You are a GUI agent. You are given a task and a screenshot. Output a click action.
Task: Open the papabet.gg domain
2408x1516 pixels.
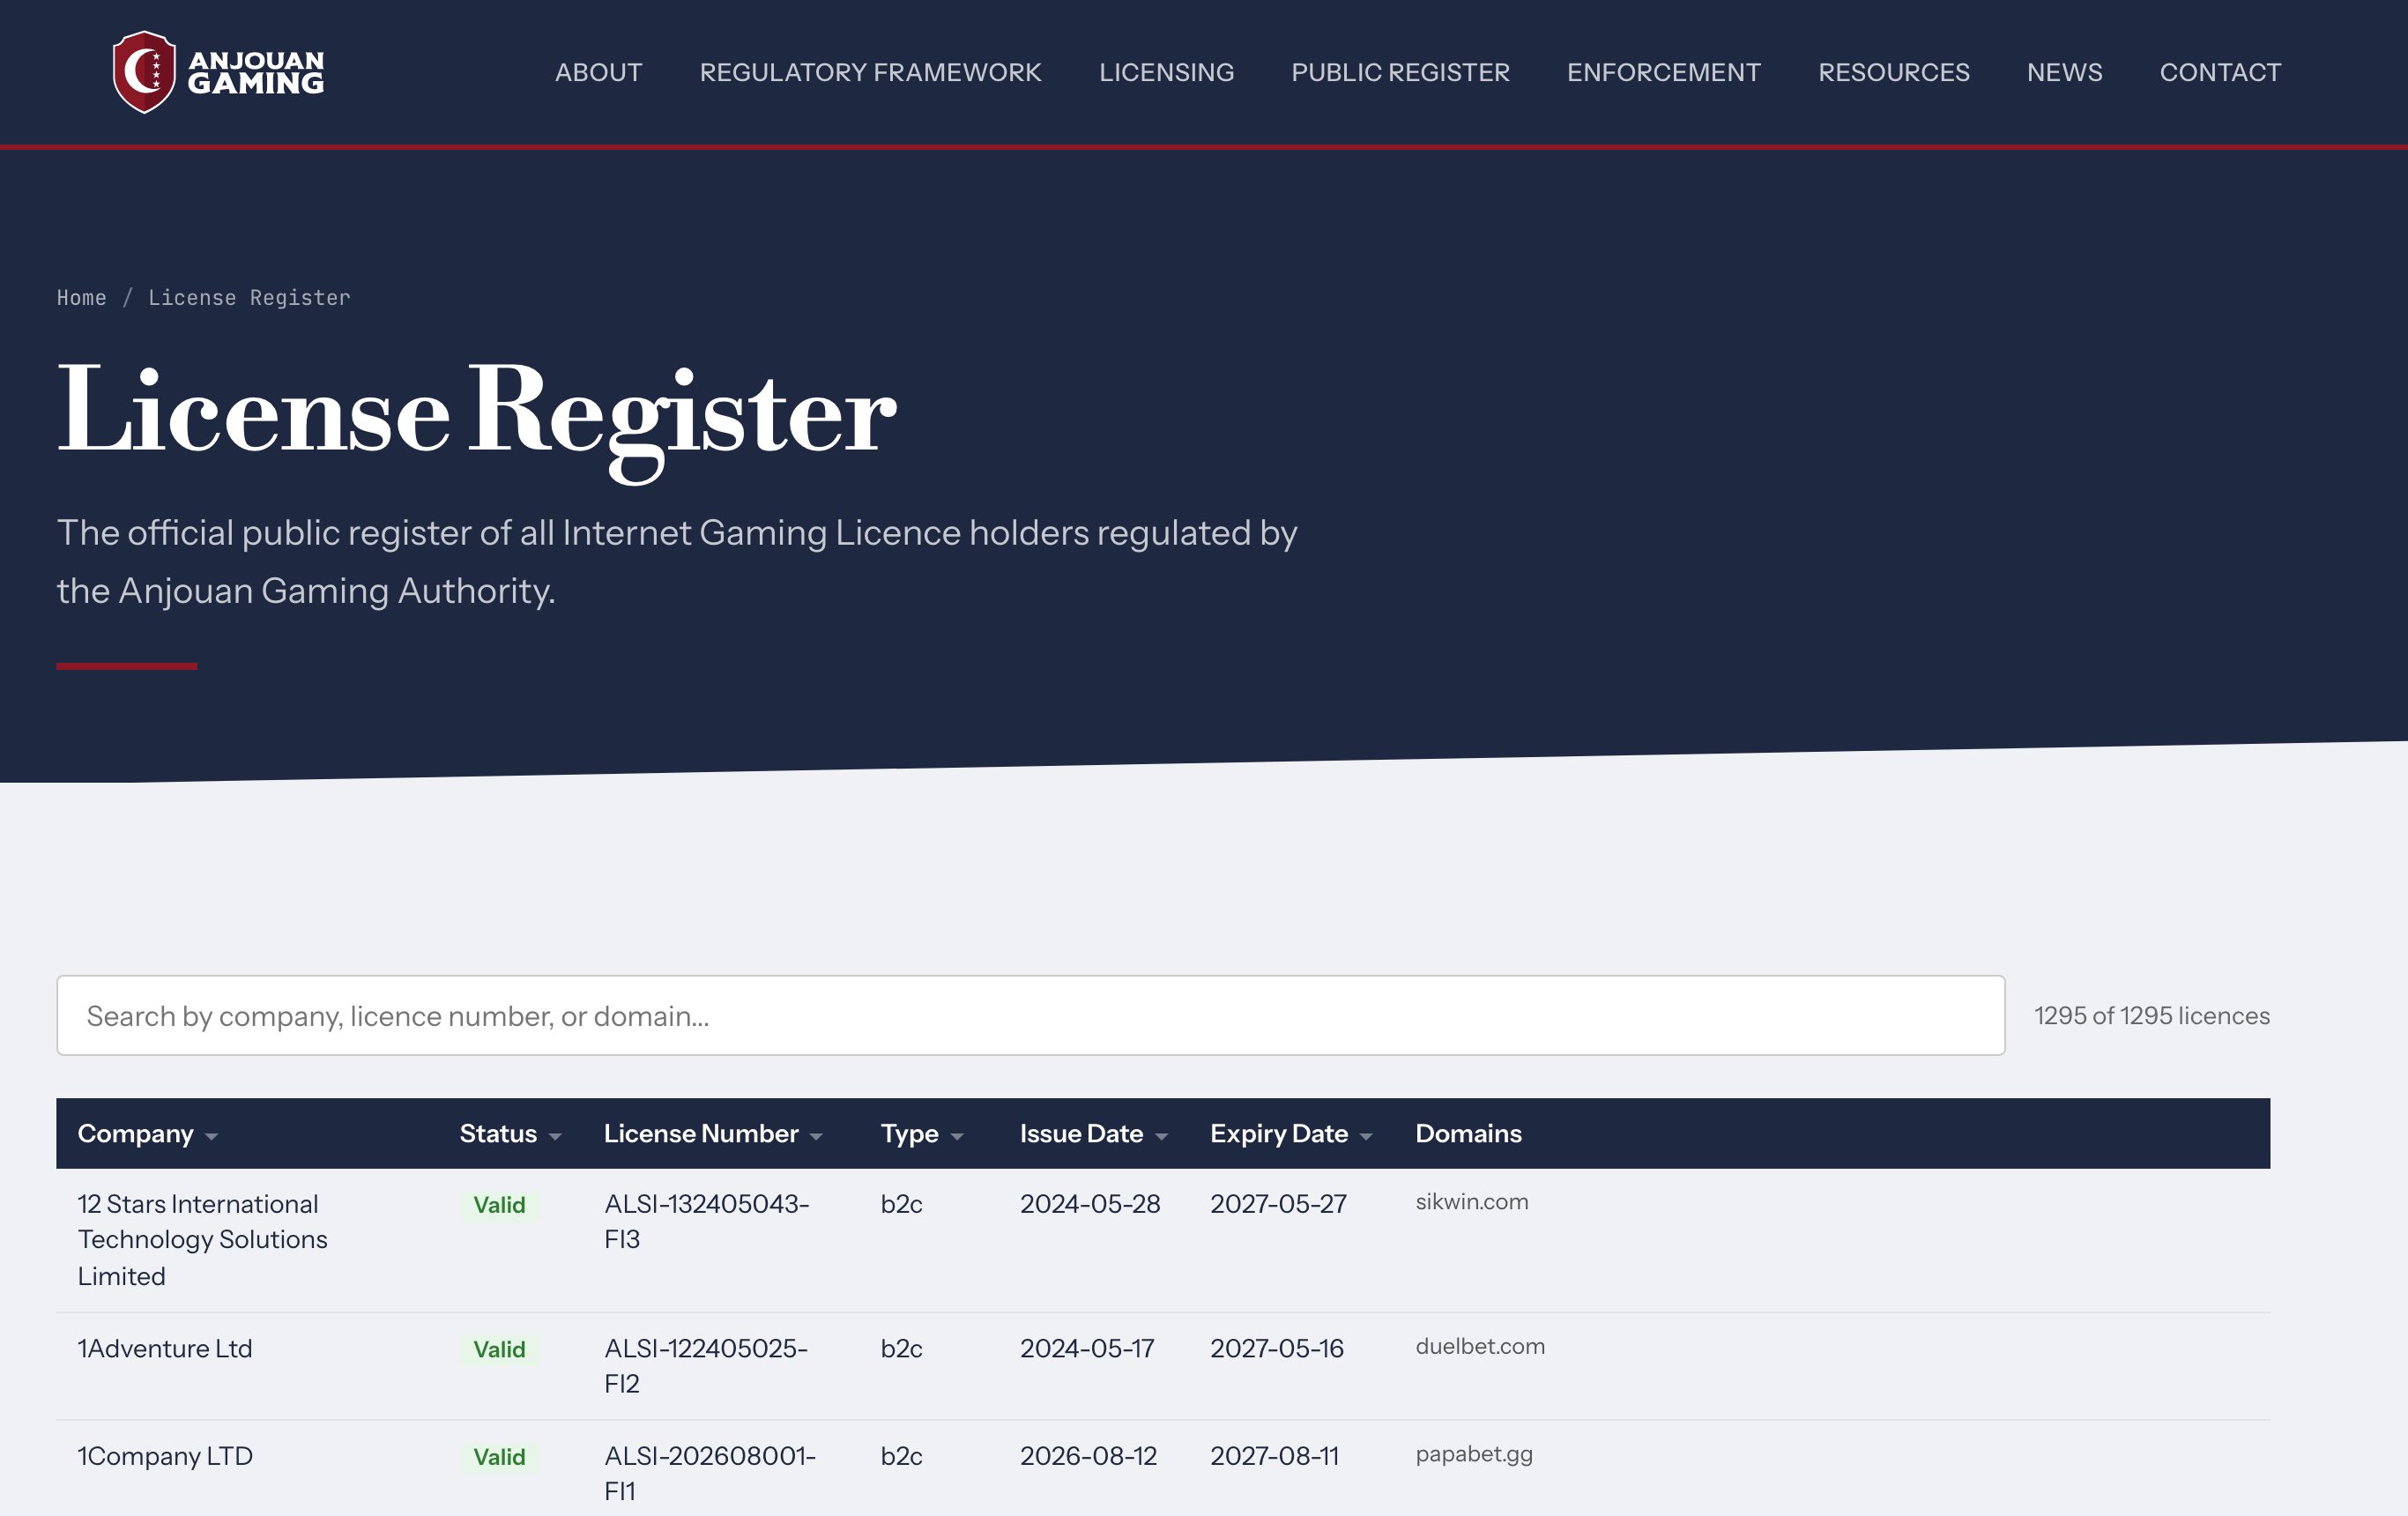(1474, 1454)
